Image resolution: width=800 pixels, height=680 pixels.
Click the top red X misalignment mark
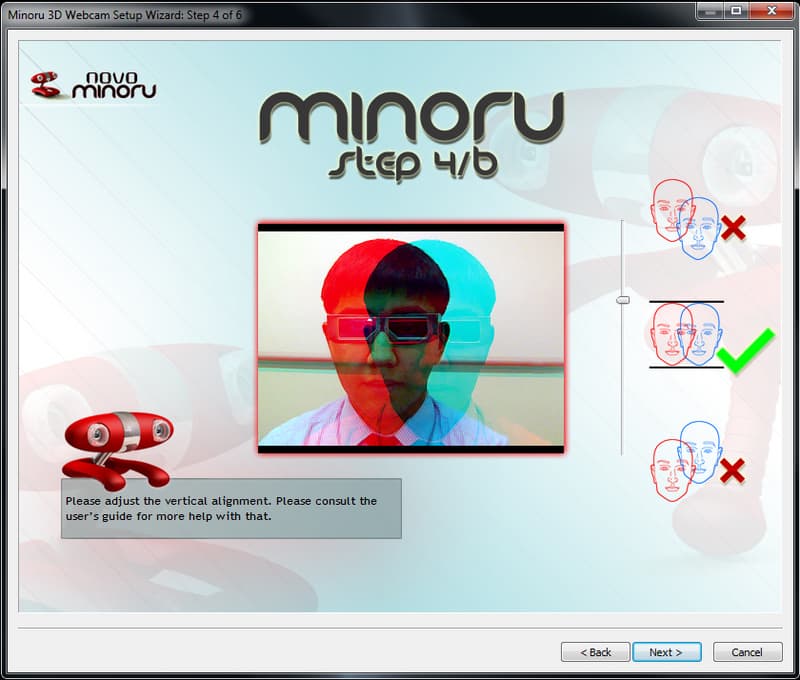click(x=733, y=228)
